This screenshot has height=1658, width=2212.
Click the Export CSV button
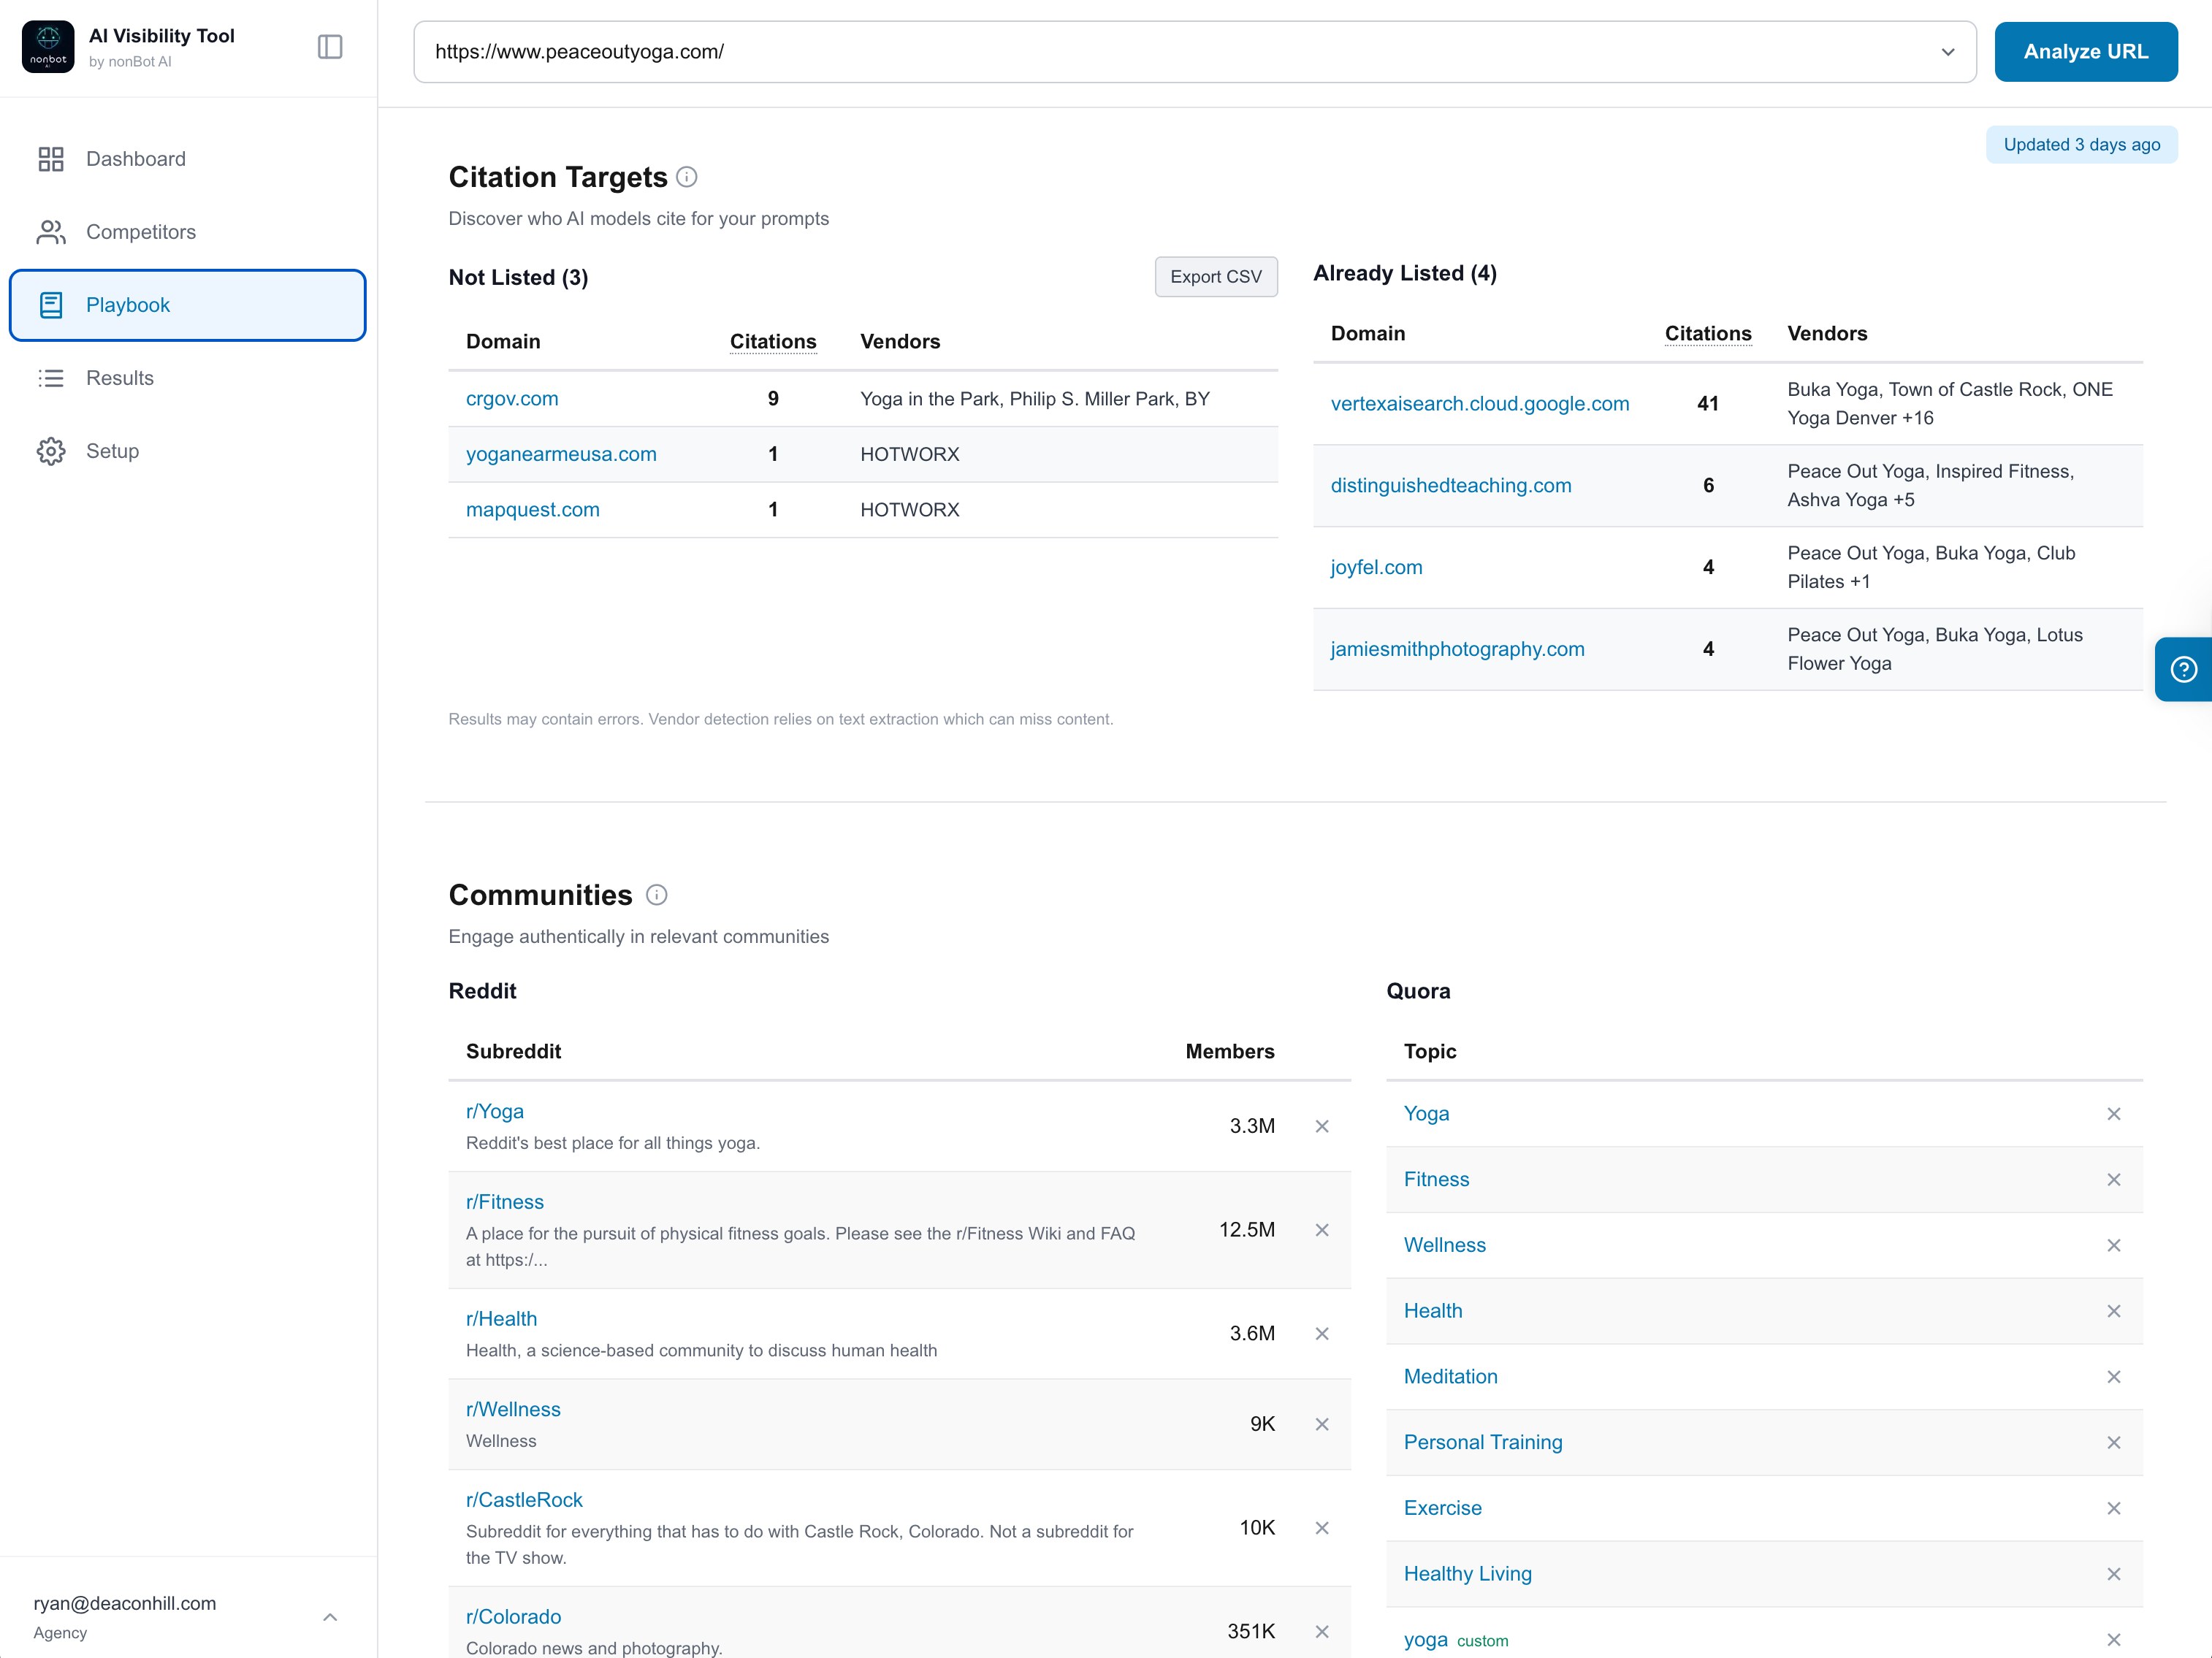(x=1215, y=277)
